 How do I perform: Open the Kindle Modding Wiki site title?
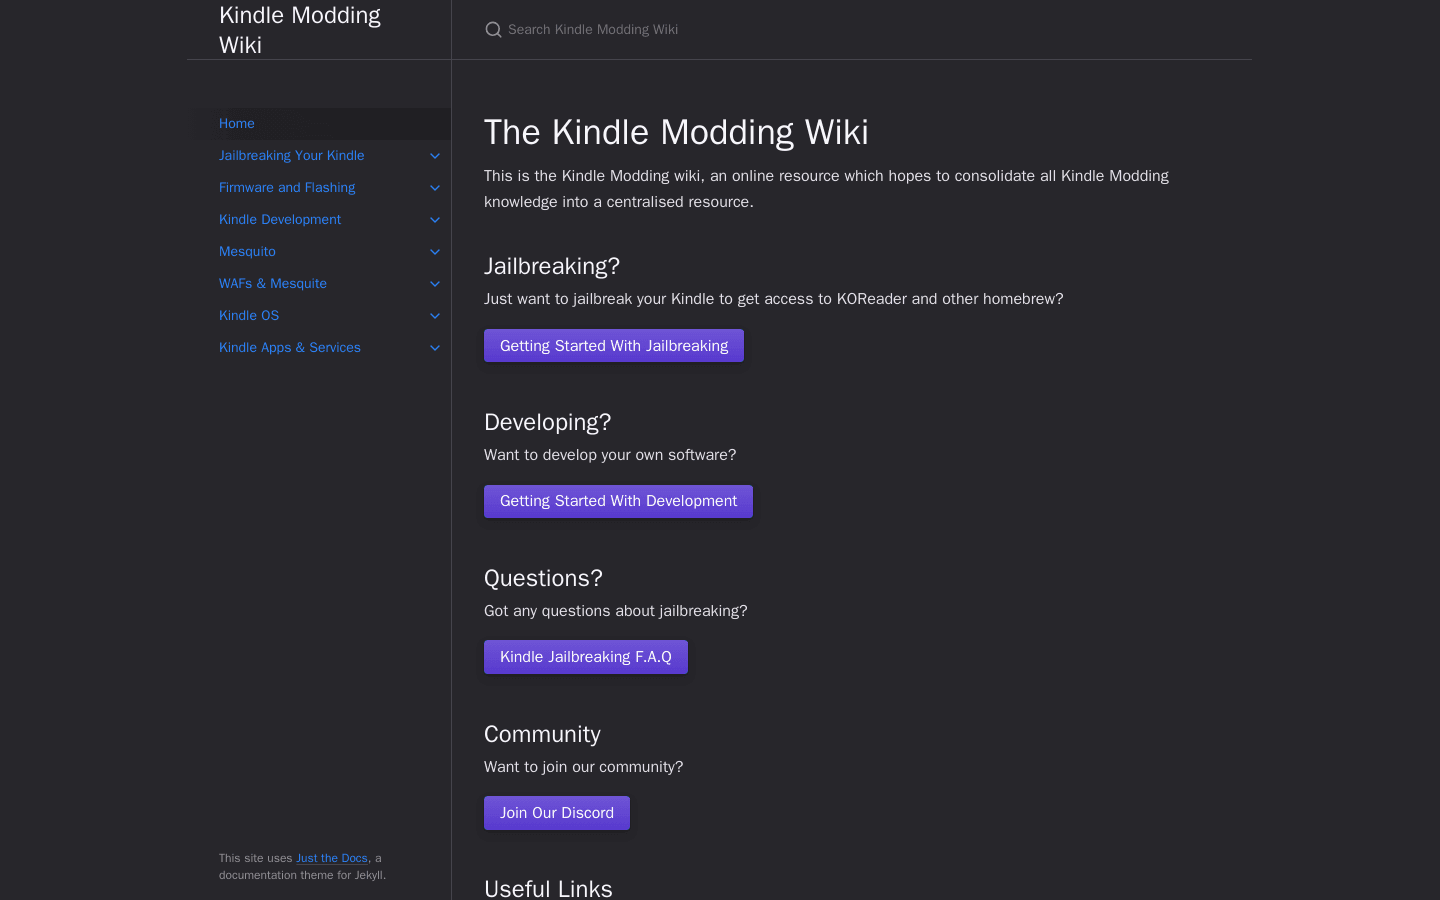(x=299, y=29)
